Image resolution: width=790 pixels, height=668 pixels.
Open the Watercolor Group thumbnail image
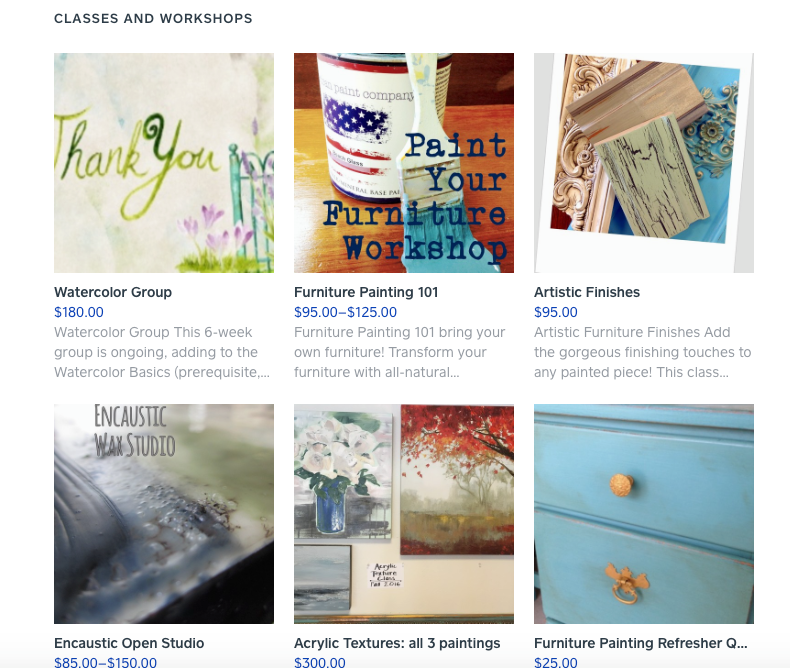[164, 163]
